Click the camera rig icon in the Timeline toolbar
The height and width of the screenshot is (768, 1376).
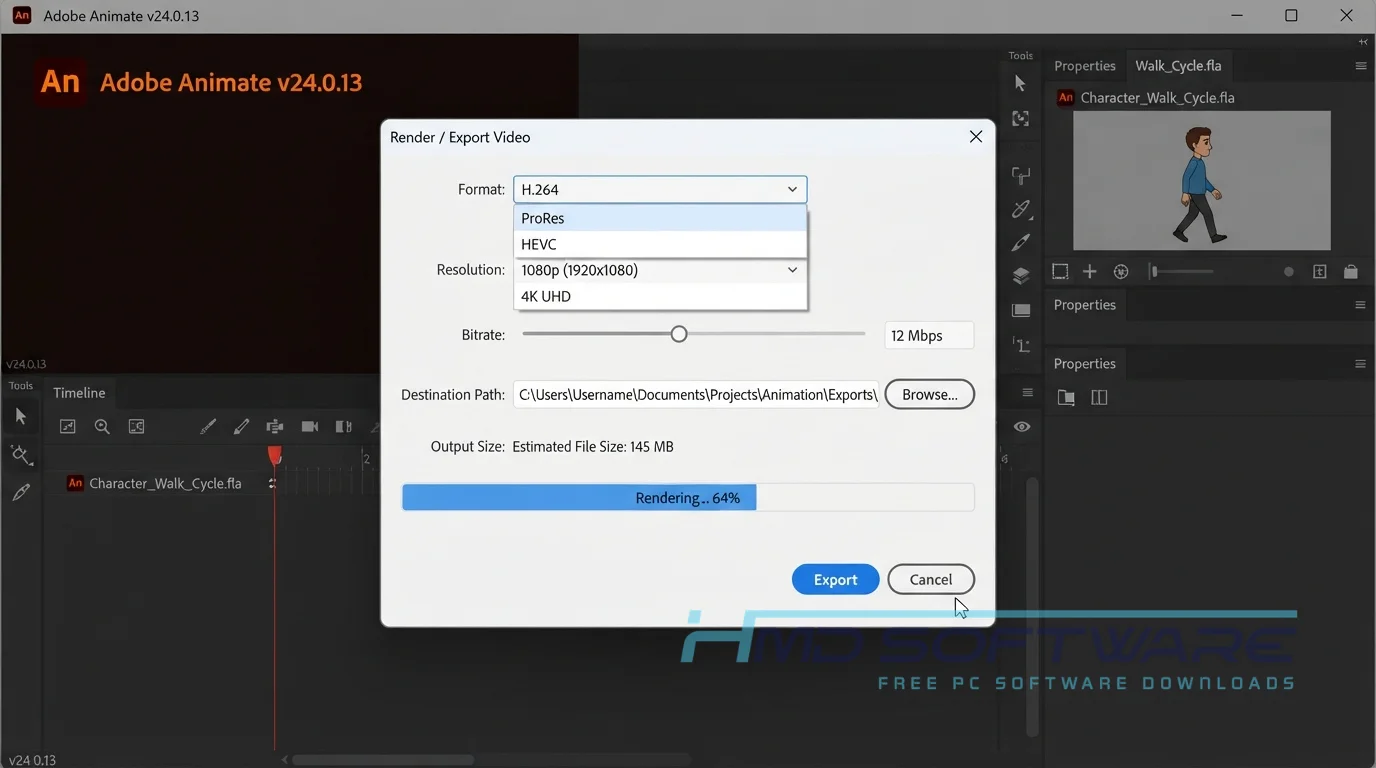(275, 427)
